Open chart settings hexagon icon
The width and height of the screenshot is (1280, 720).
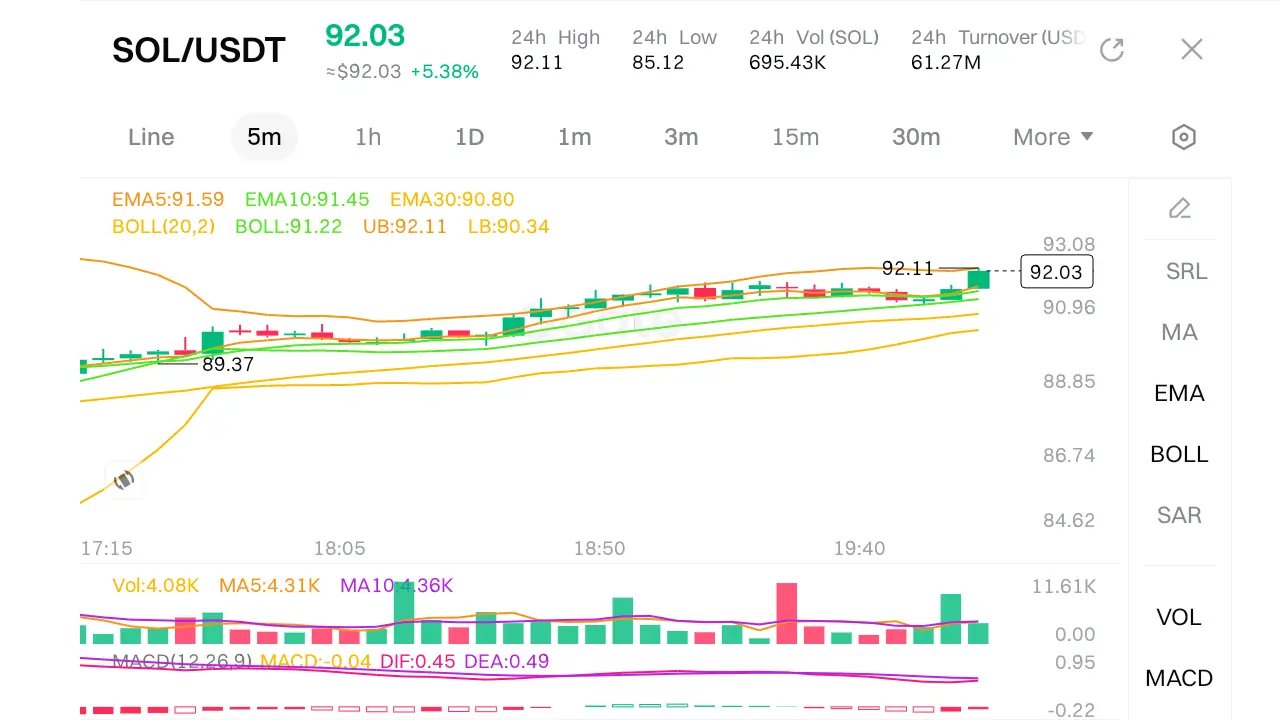click(x=1184, y=137)
